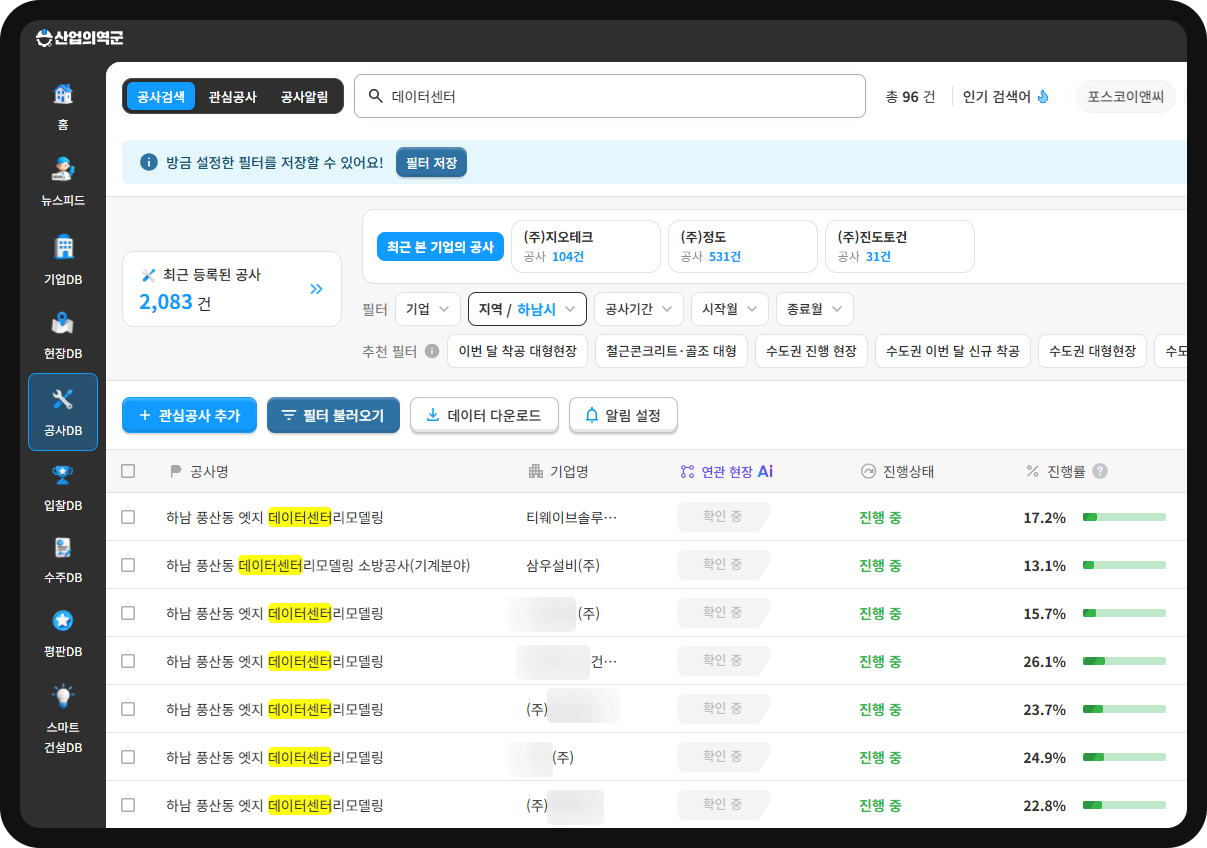Screen dimensions: 1207x848
Task: Click the search magnifier icon
Action: coord(376,96)
